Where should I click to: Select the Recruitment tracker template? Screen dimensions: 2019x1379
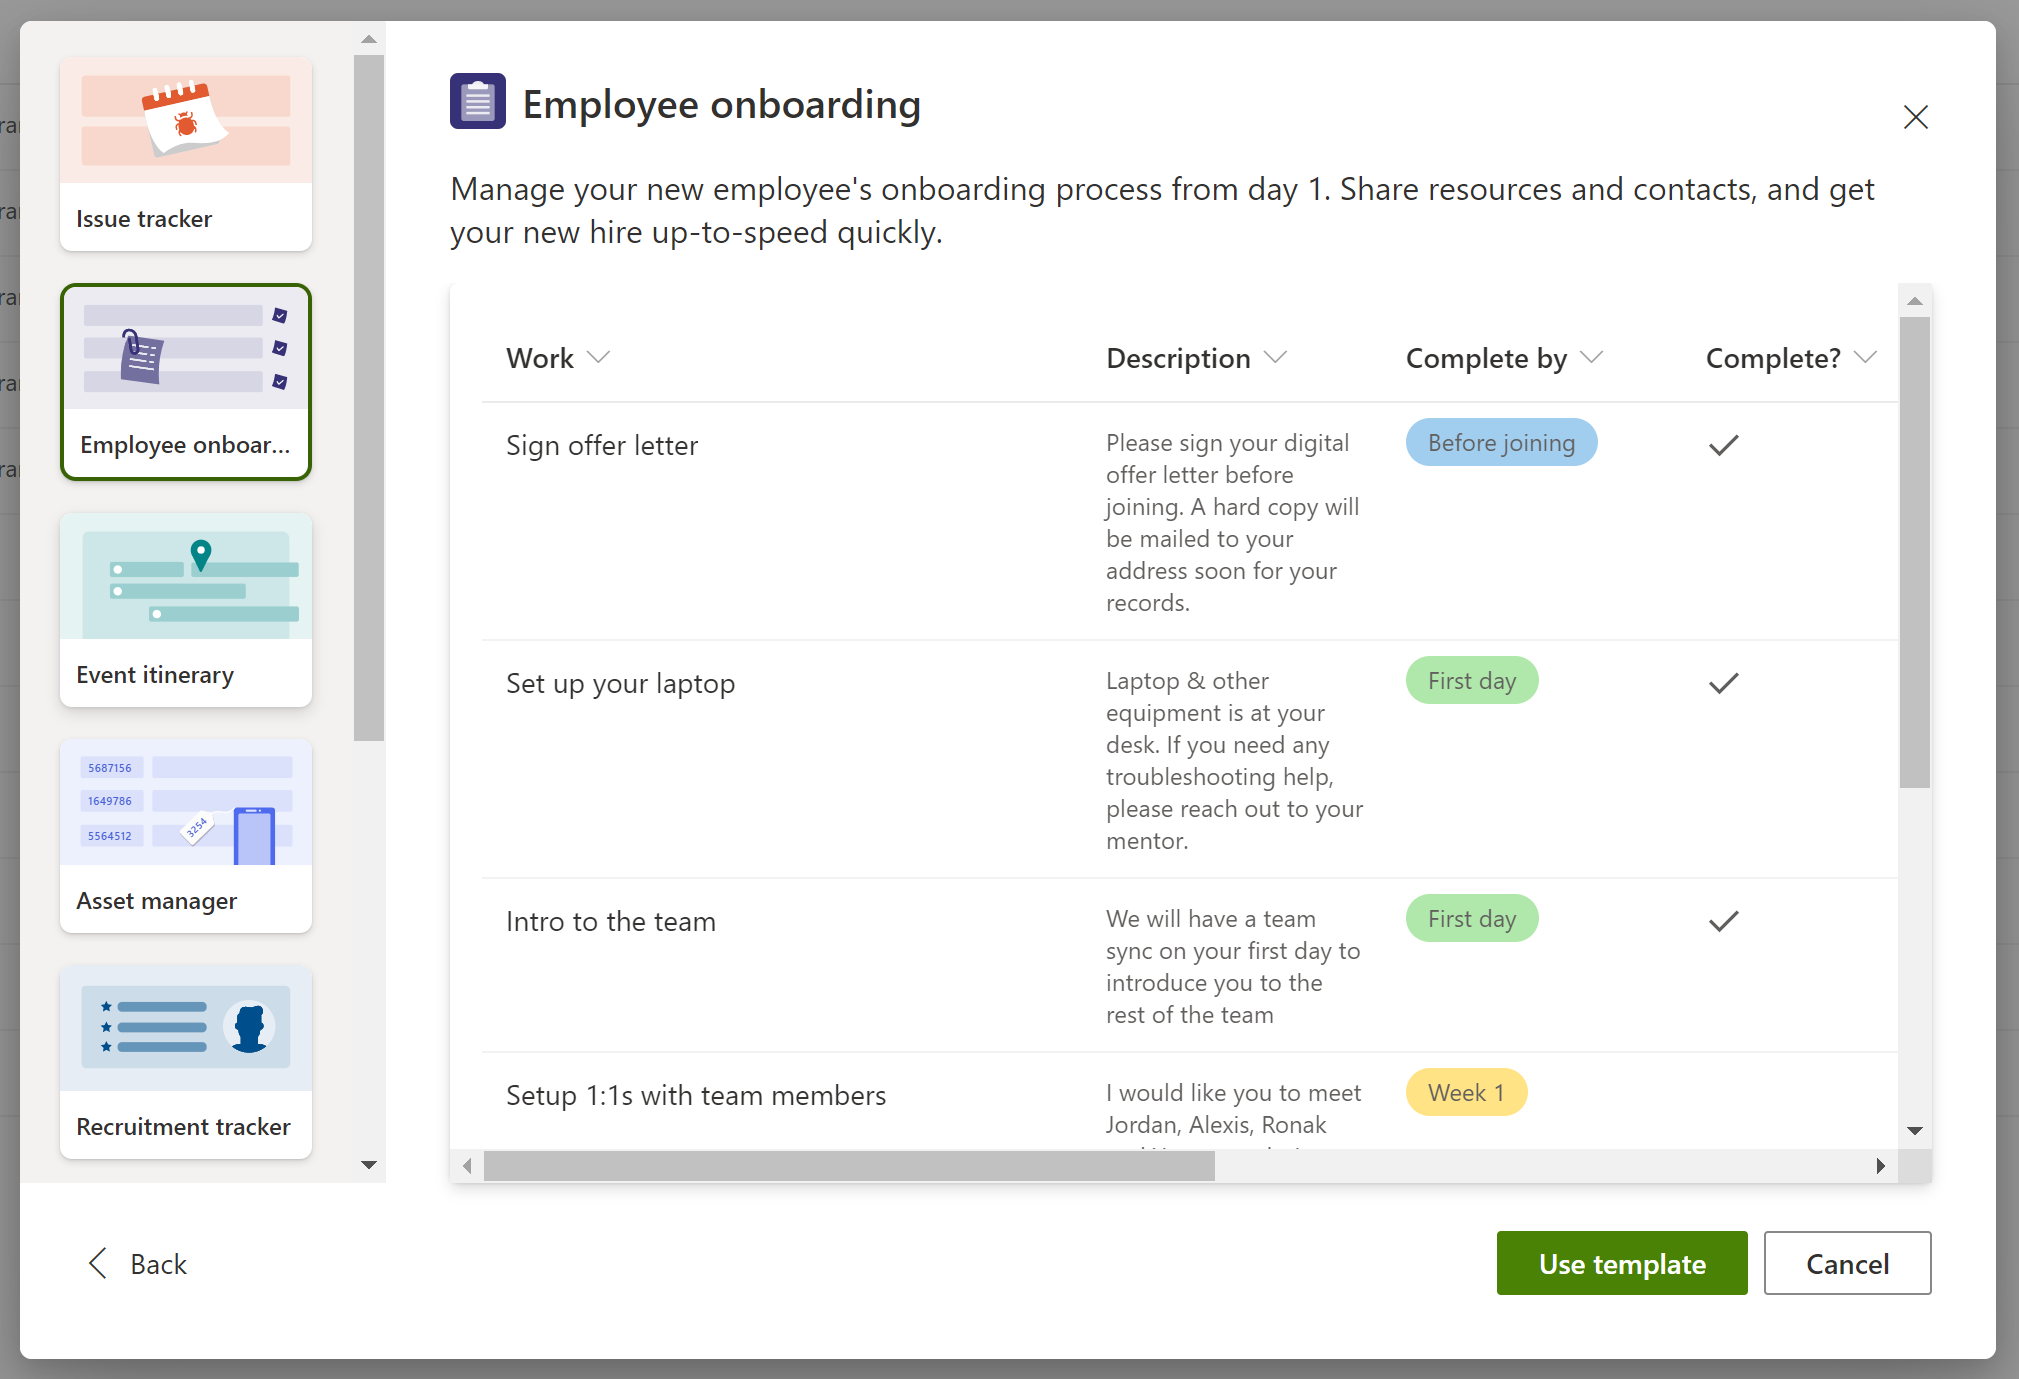(186, 1061)
